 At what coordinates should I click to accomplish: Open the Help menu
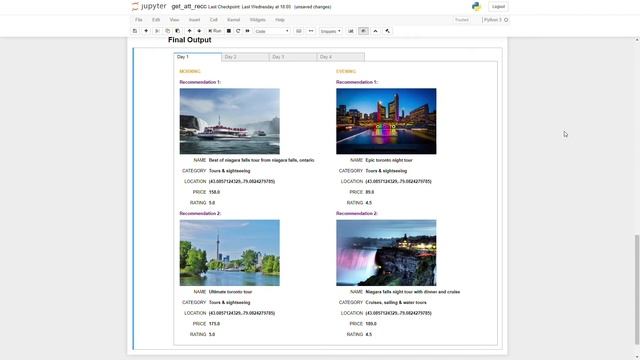pyautogui.click(x=280, y=20)
